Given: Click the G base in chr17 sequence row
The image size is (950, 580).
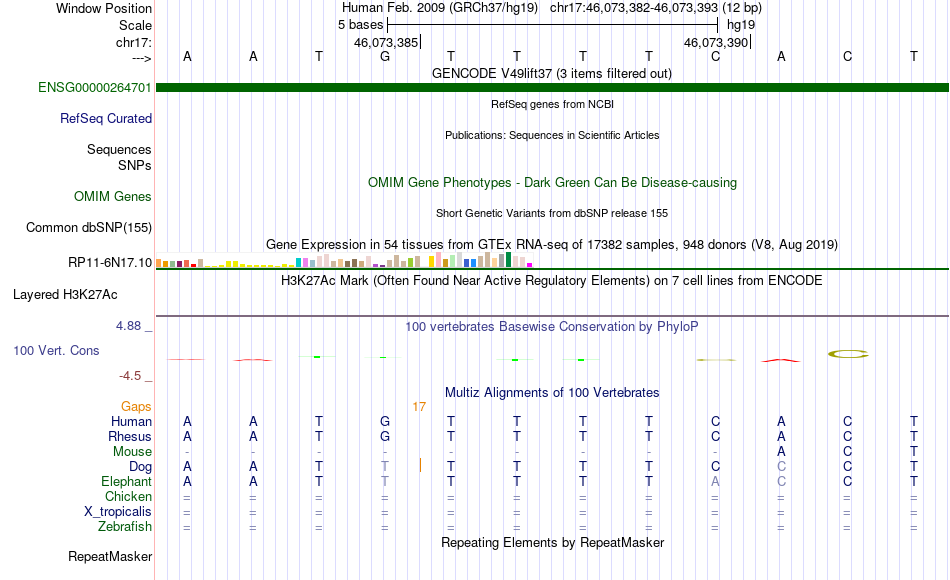Looking at the screenshot, I should click(385, 57).
